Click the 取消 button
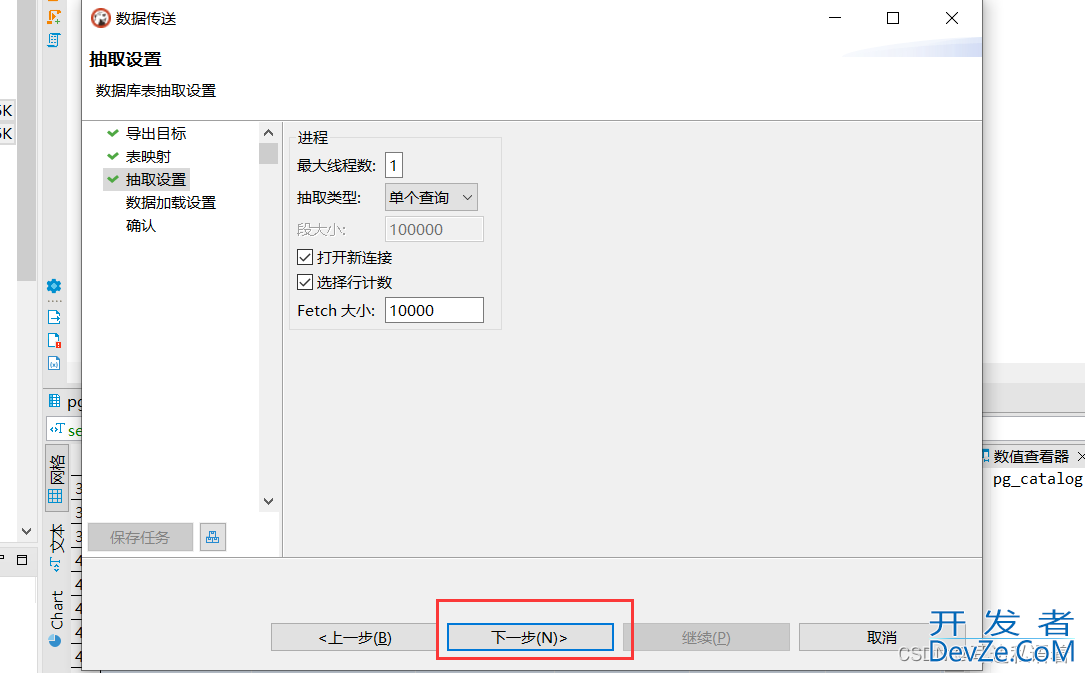The height and width of the screenshot is (673, 1085). 882,637
